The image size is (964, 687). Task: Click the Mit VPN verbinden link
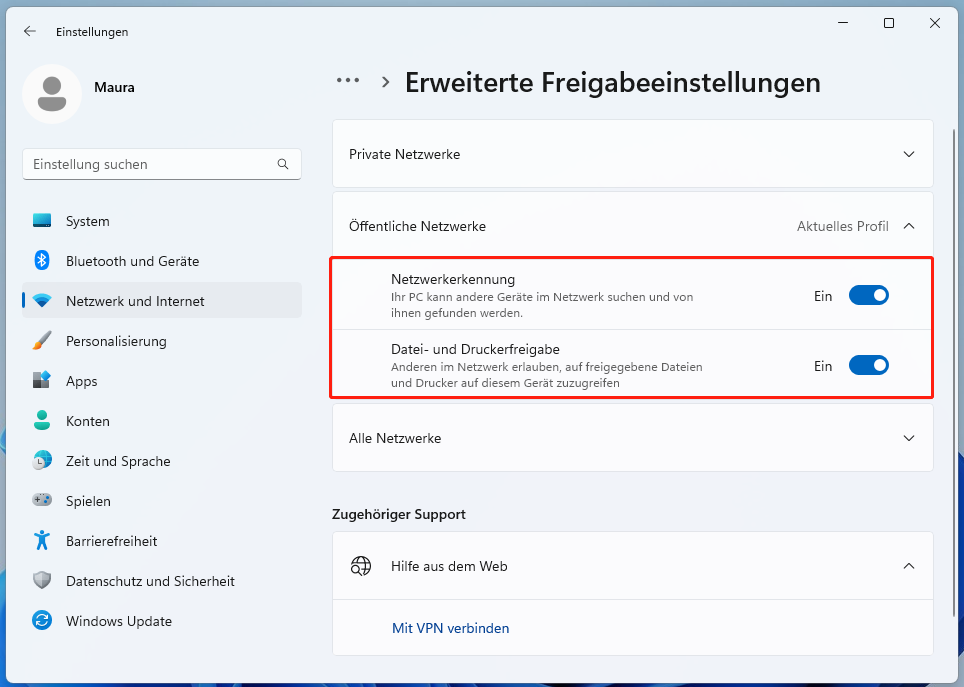450,627
